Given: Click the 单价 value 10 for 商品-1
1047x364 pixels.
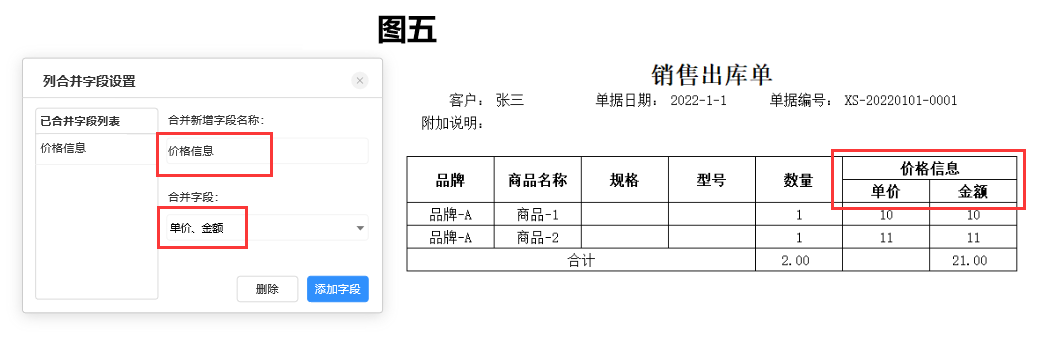Looking at the screenshot, I should pos(886,214).
